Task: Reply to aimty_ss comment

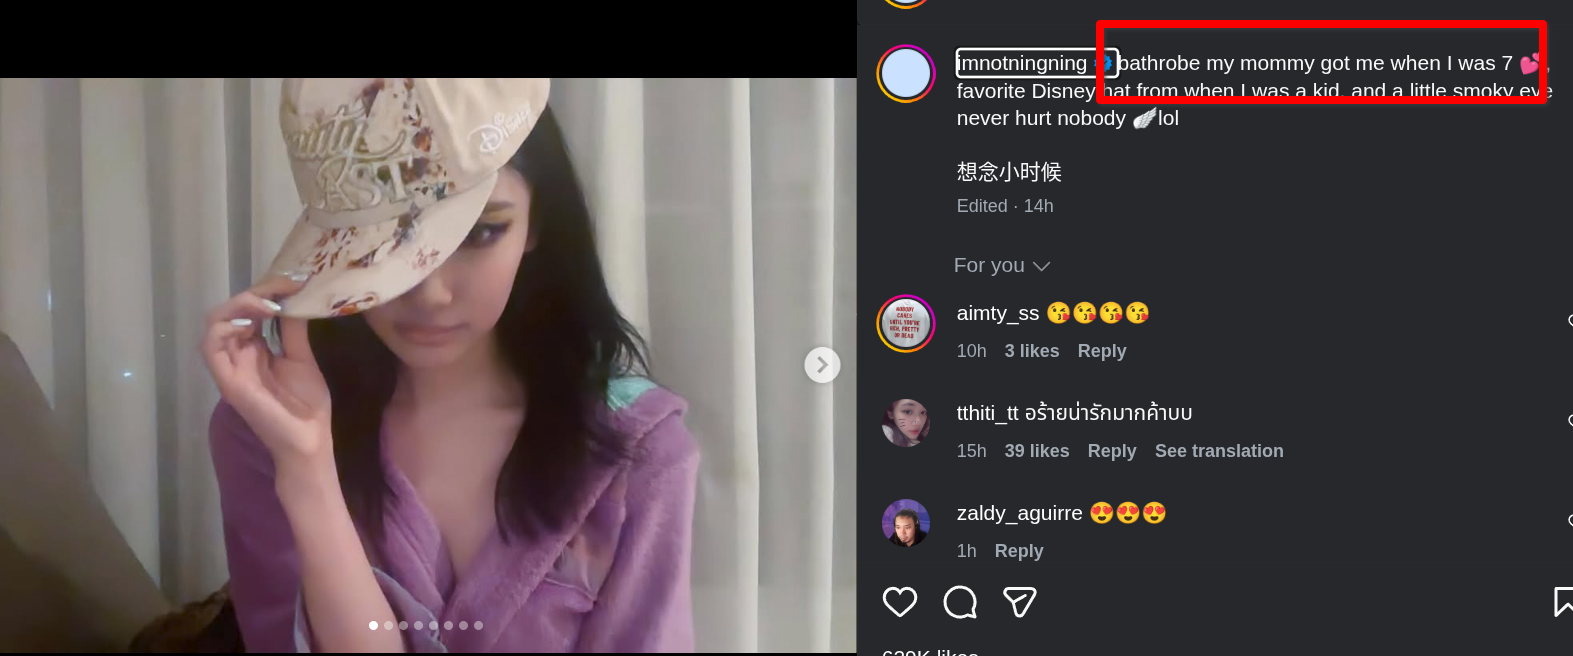Action: [1102, 351]
